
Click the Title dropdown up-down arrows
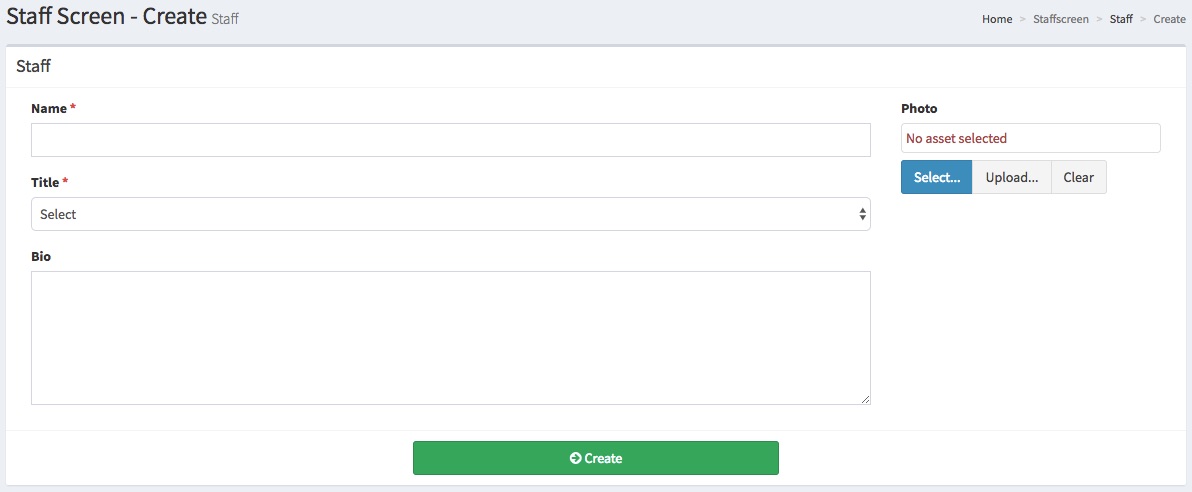tap(862, 214)
